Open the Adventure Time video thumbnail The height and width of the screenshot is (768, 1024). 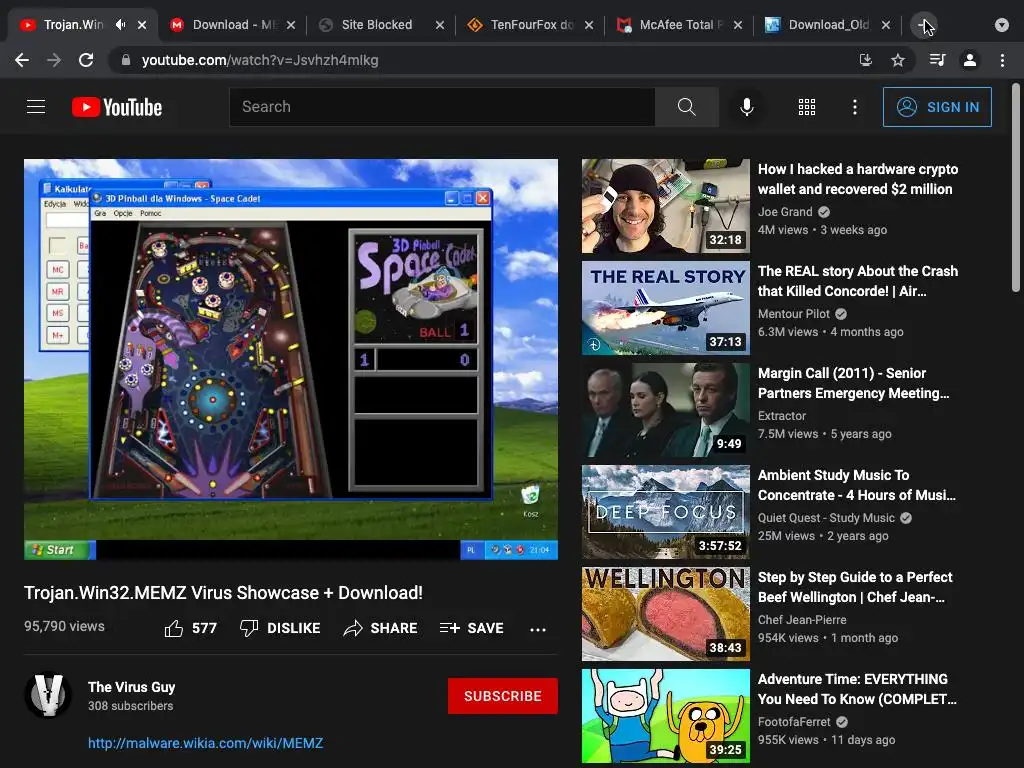click(x=665, y=715)
